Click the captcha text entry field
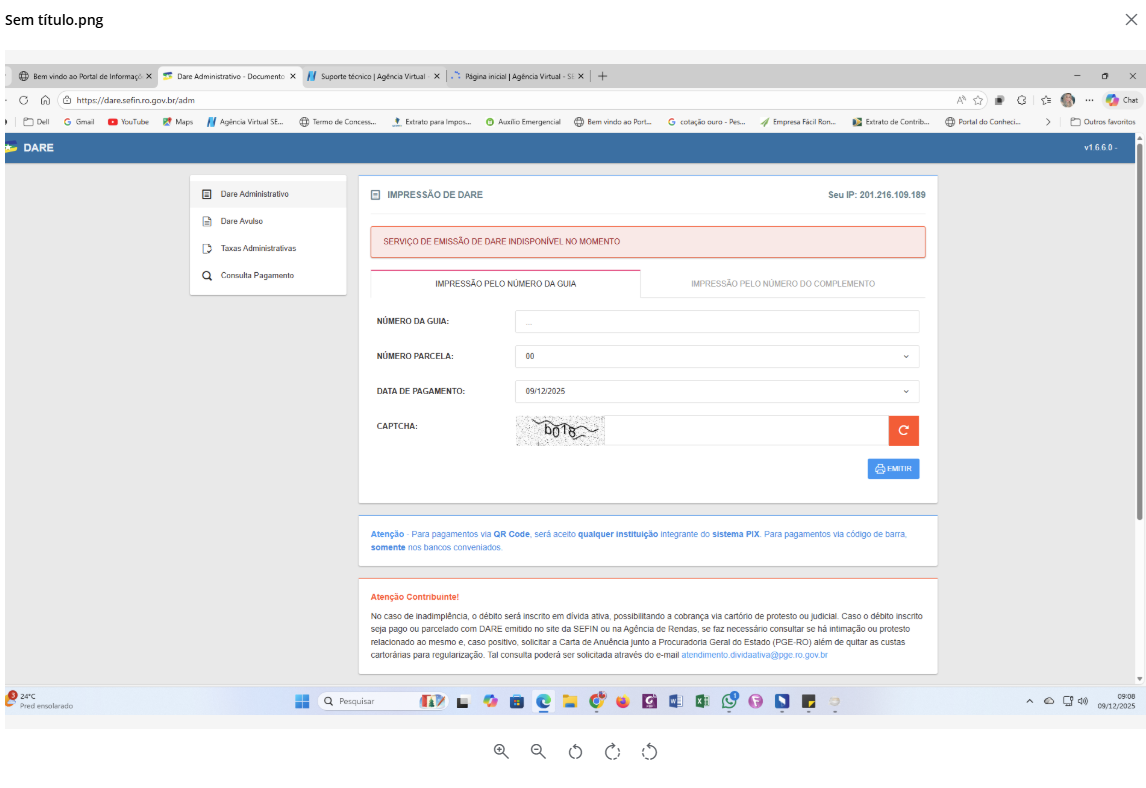The height and width of the screenshot is (788, 1146). point(746,431)
